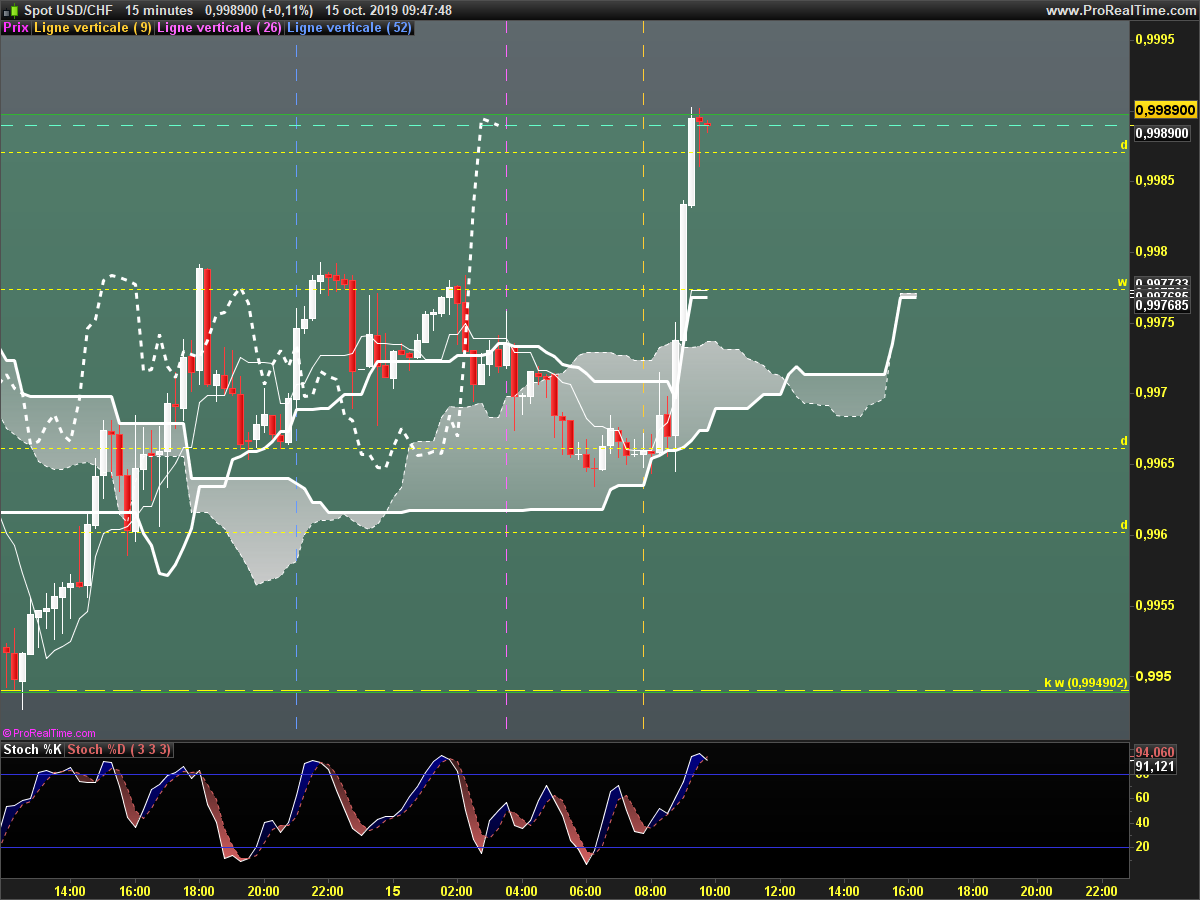Screen dimensions: 1200x900
Task: Select the Ligne verticale (52) label
Action: [349, 28]
